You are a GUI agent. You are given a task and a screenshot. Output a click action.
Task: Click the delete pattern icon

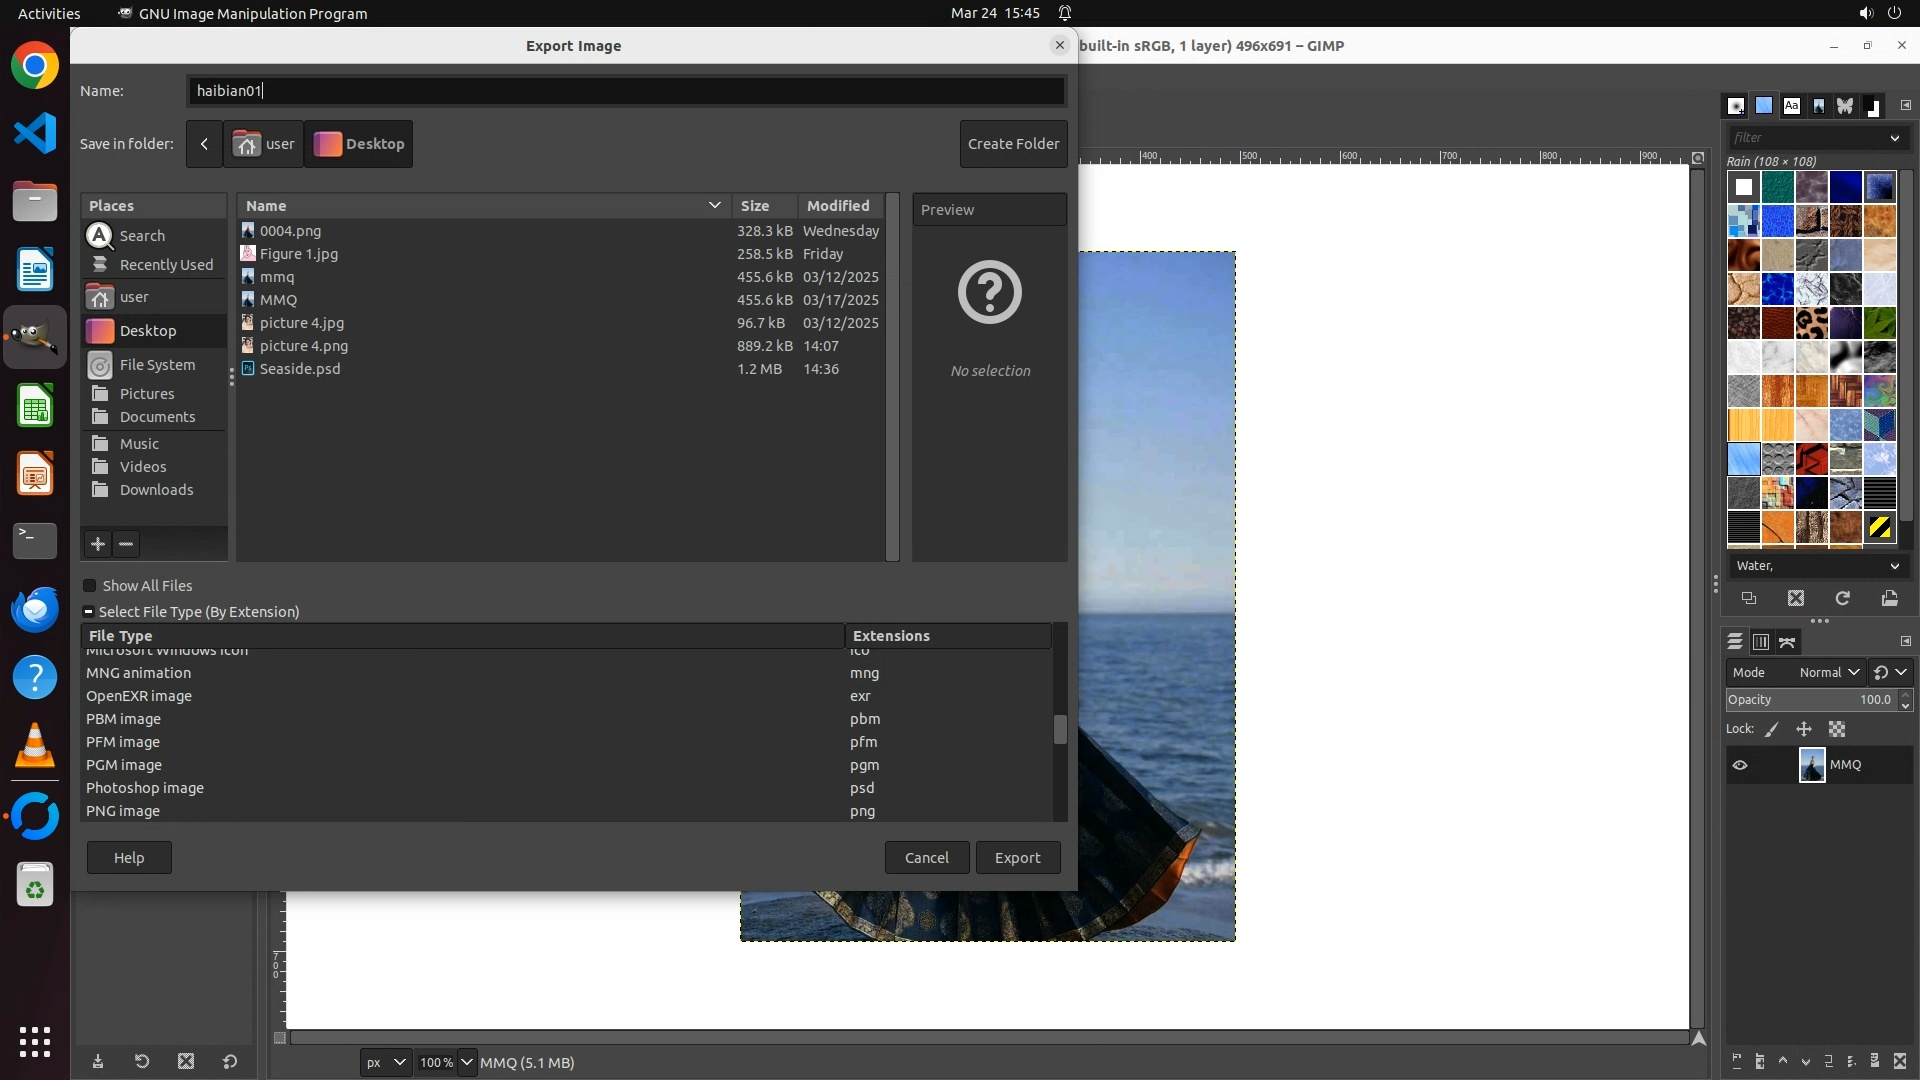tap(1796, 598)
